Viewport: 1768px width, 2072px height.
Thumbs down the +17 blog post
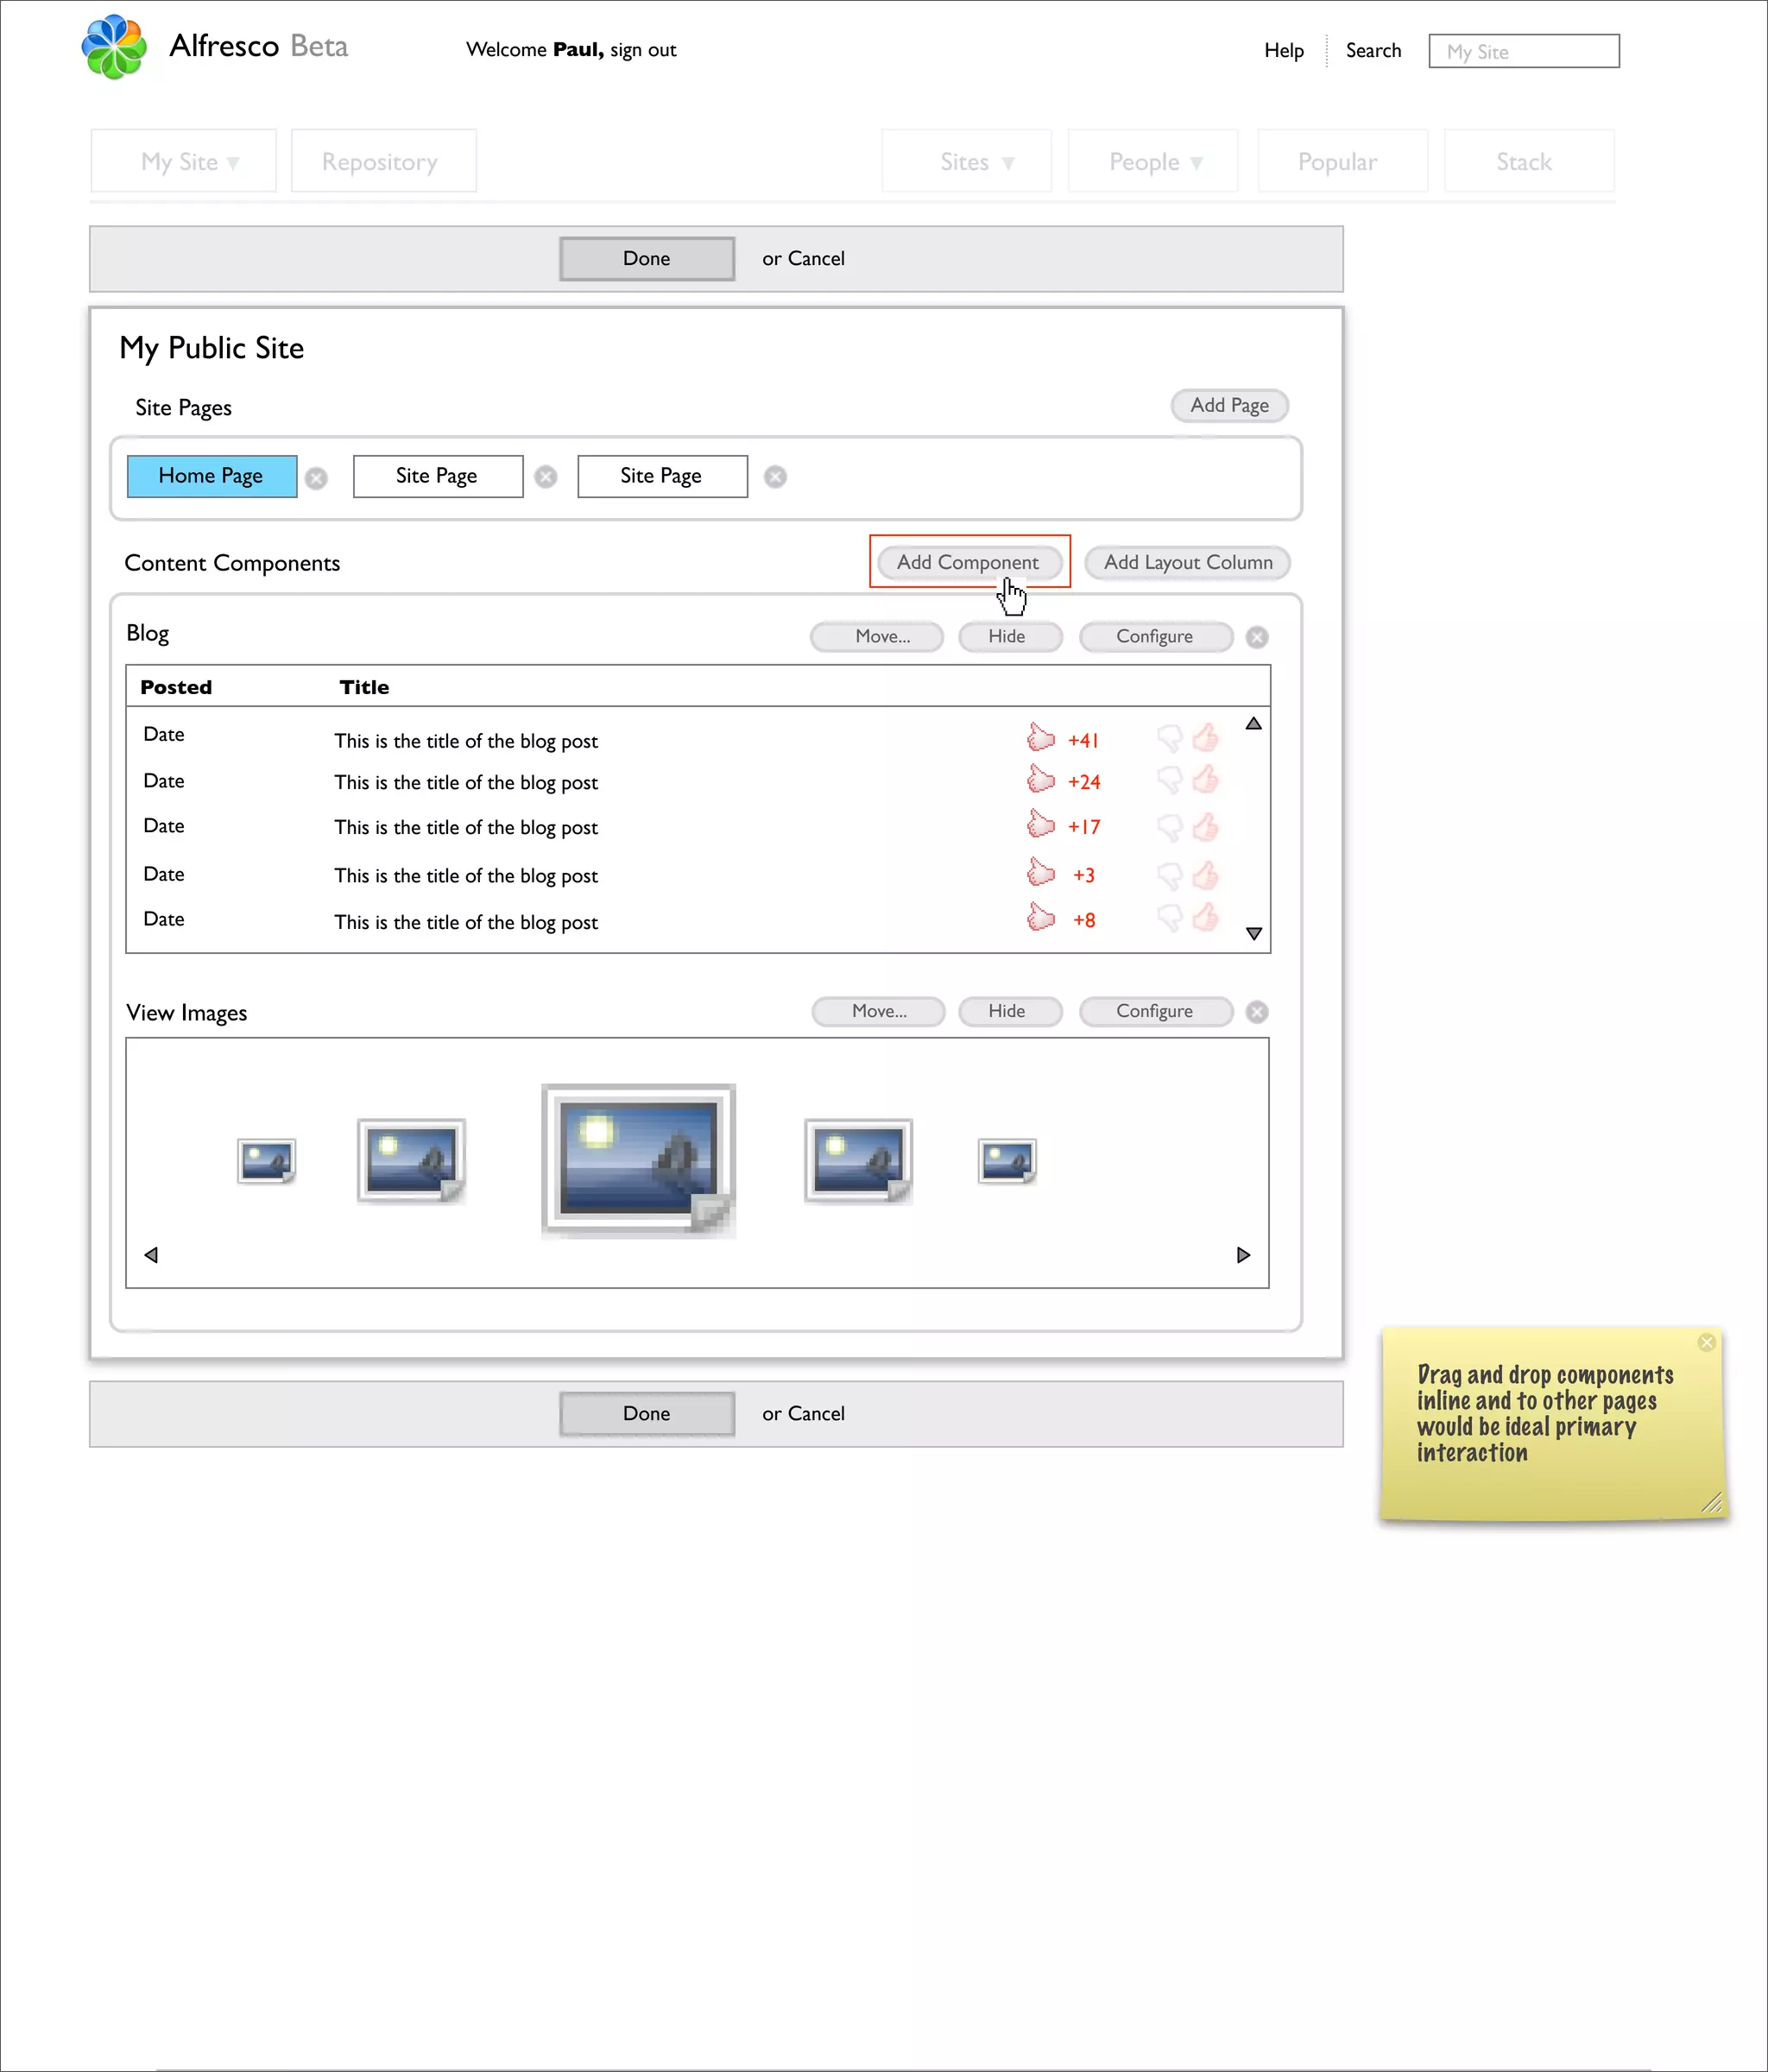coord(1169,828)
